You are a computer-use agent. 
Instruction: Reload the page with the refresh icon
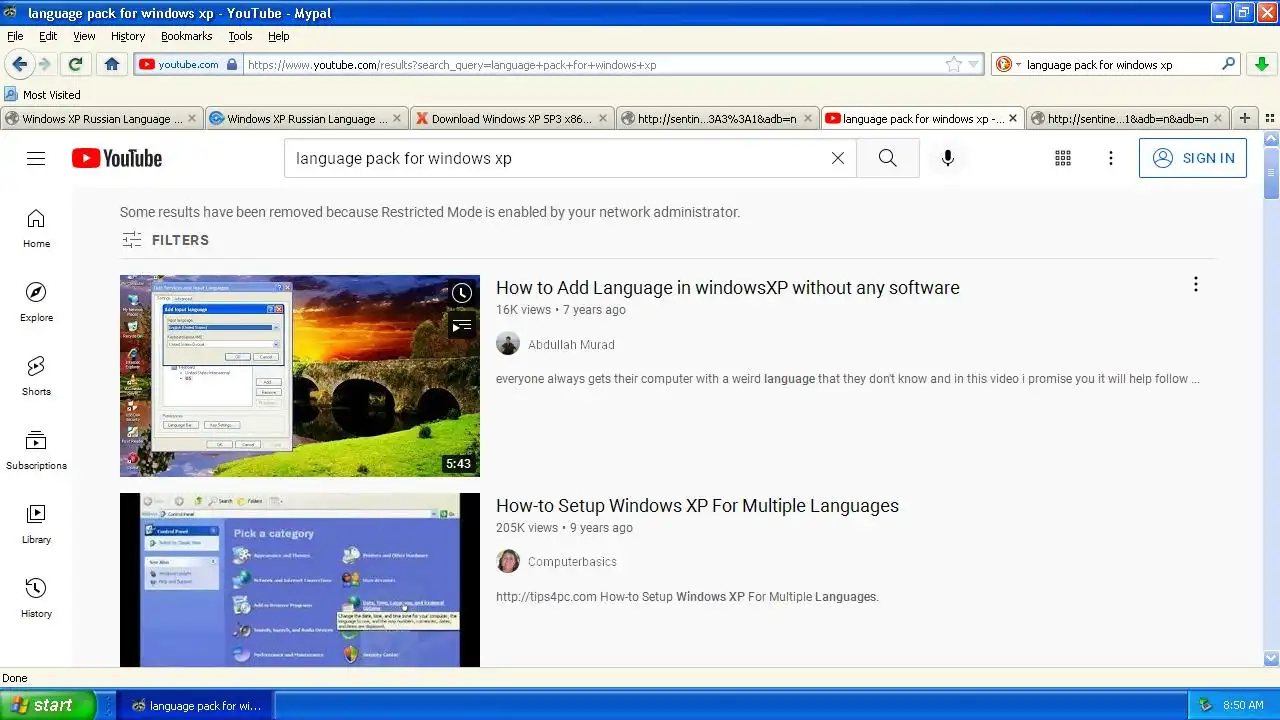tap(74, 64)
